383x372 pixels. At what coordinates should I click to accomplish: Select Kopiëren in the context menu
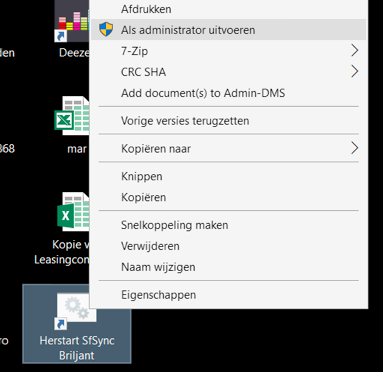coord(229,197)
